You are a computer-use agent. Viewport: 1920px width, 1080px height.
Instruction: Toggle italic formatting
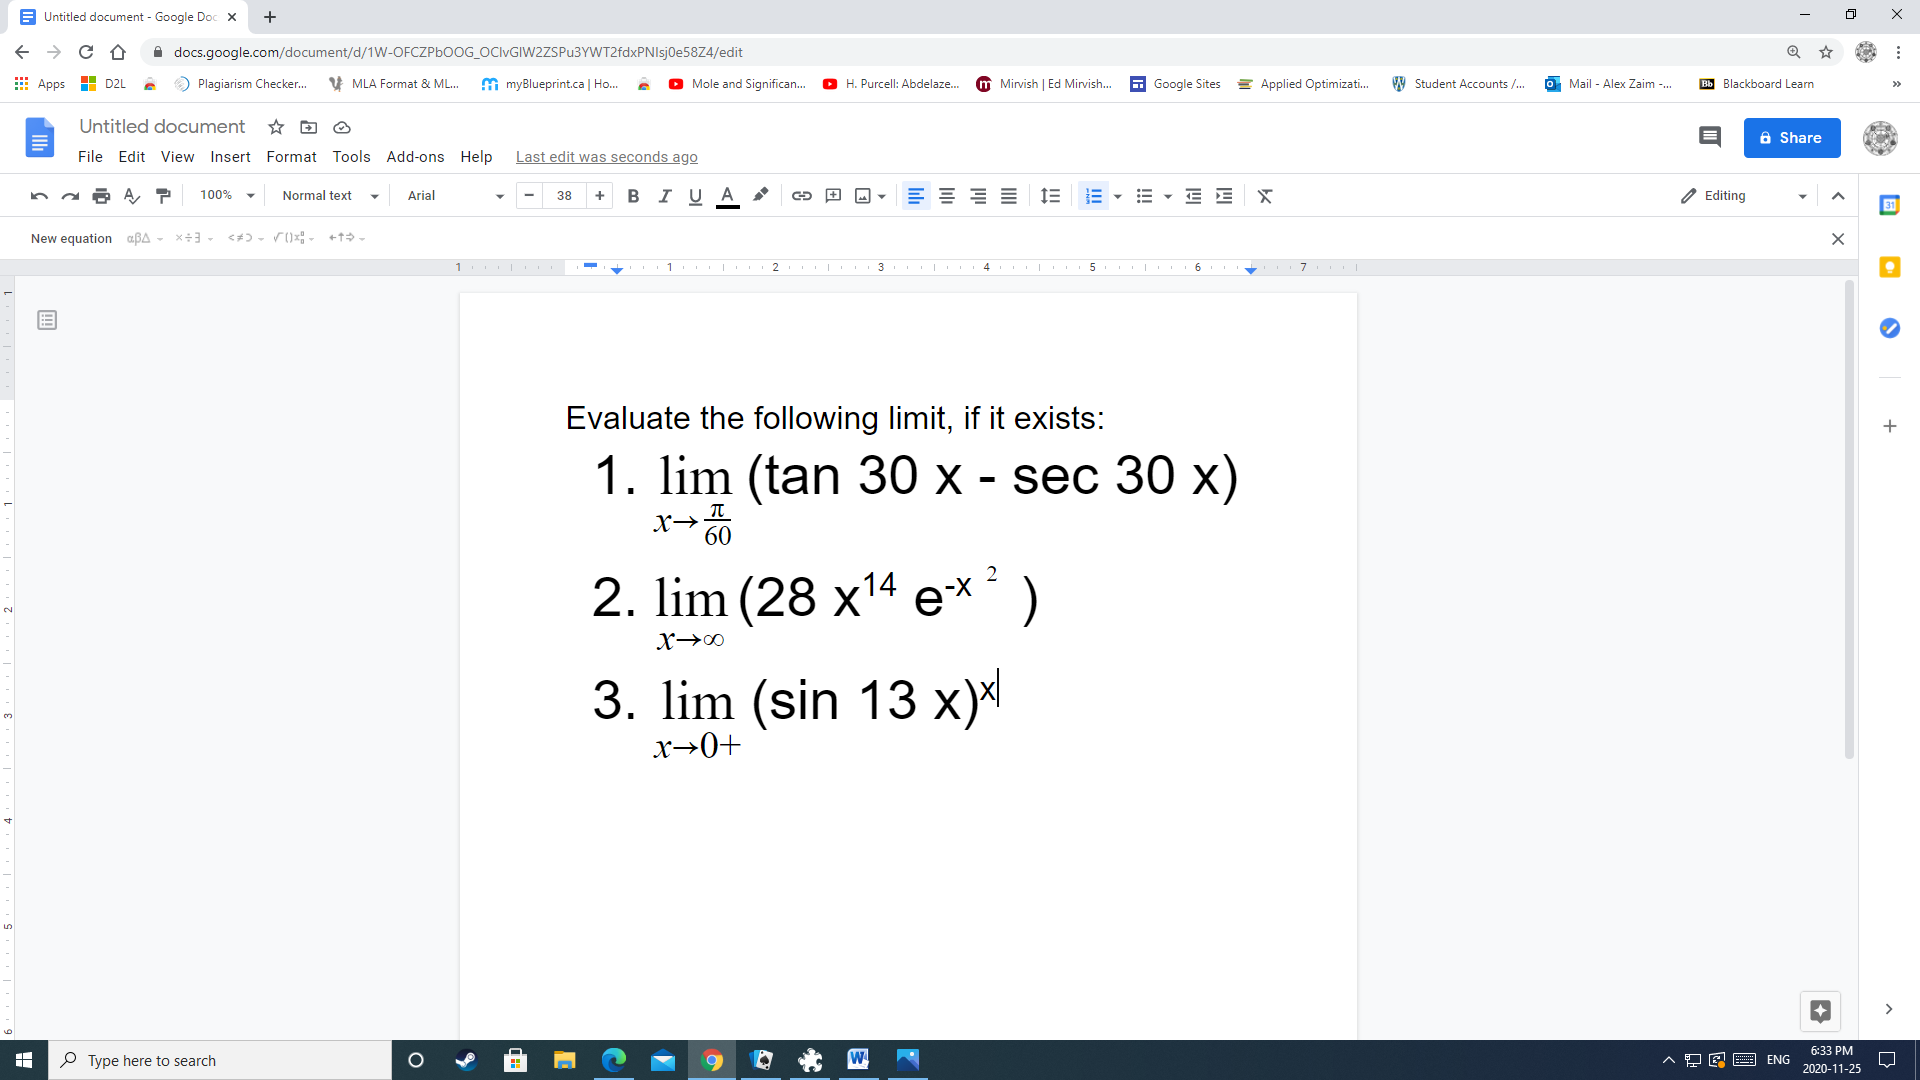664,195
